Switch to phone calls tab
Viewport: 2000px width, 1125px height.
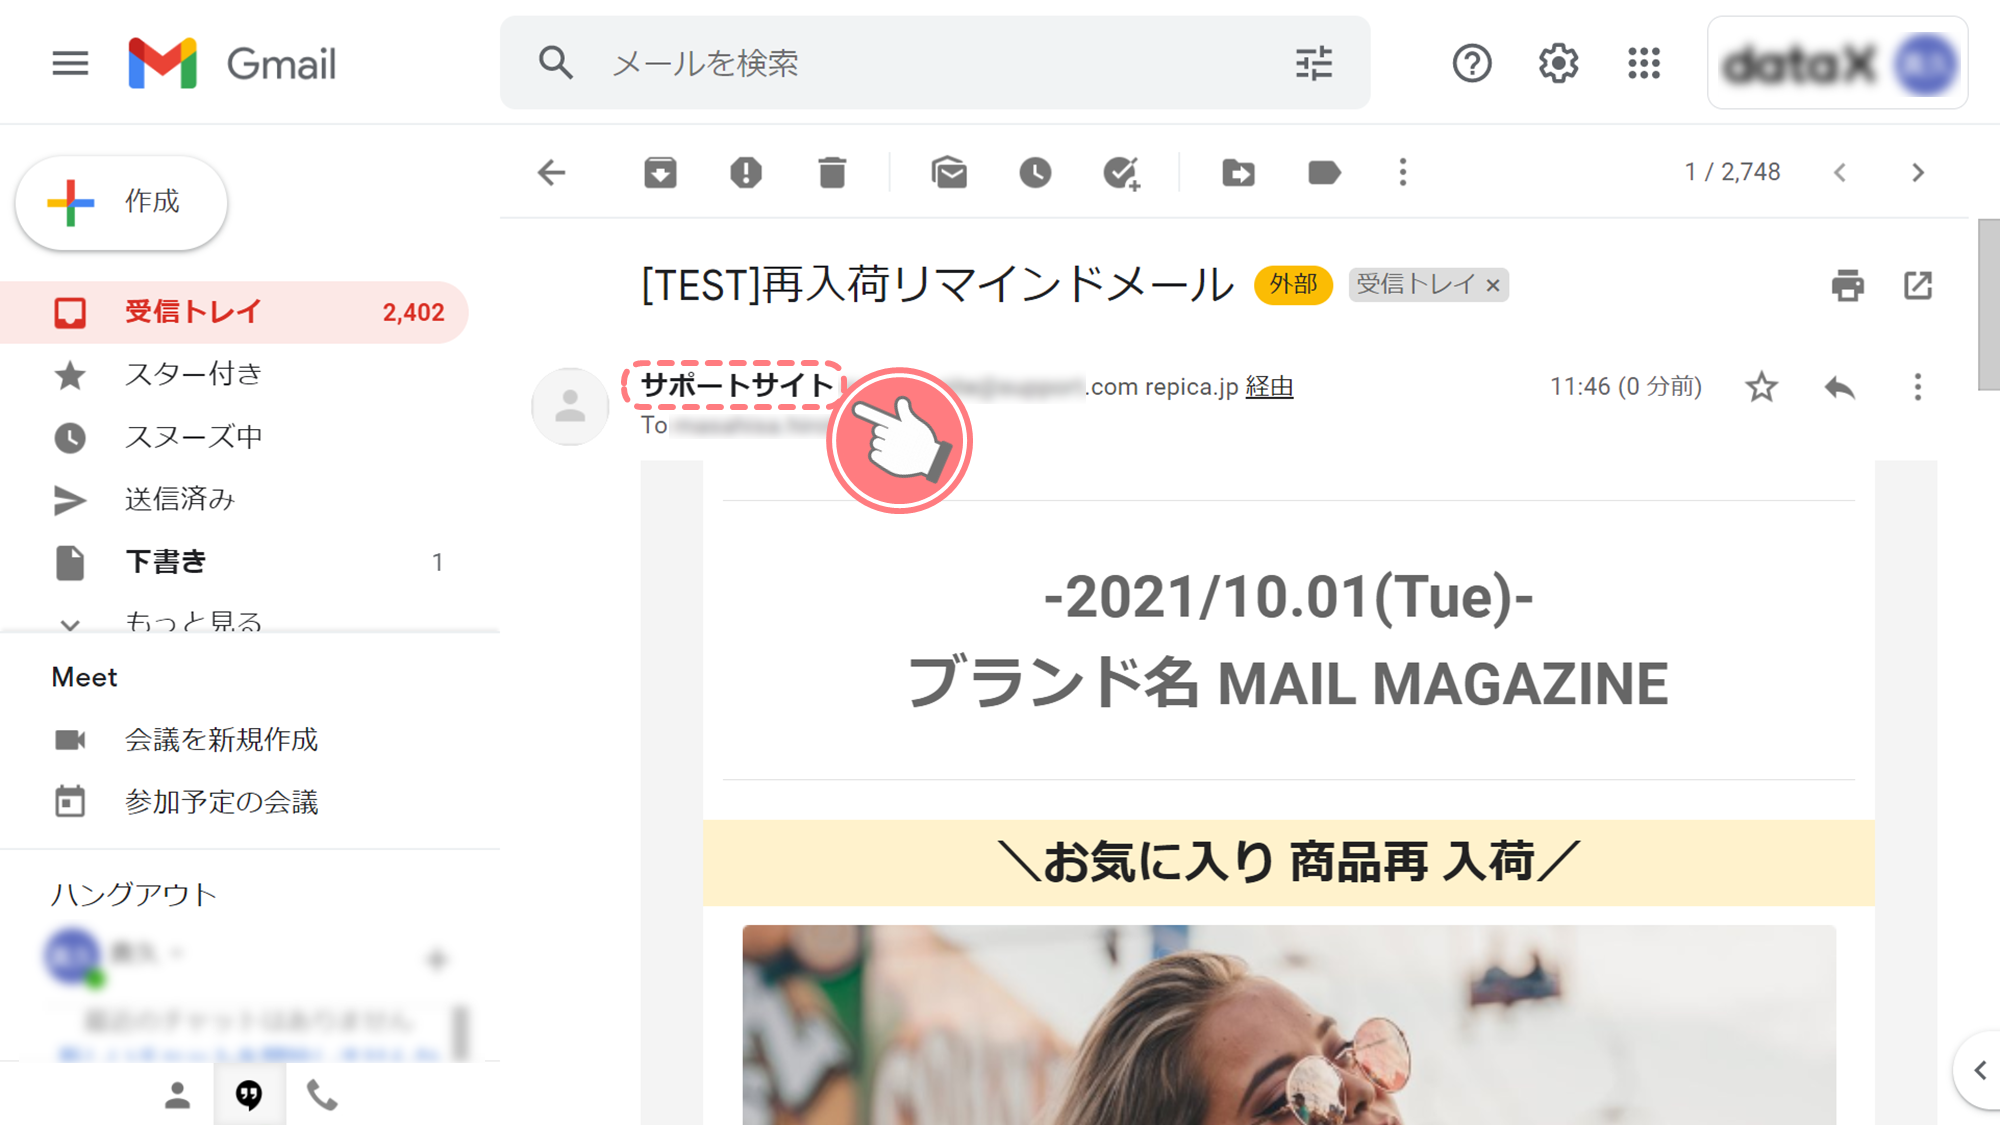tap(321, 1096)
